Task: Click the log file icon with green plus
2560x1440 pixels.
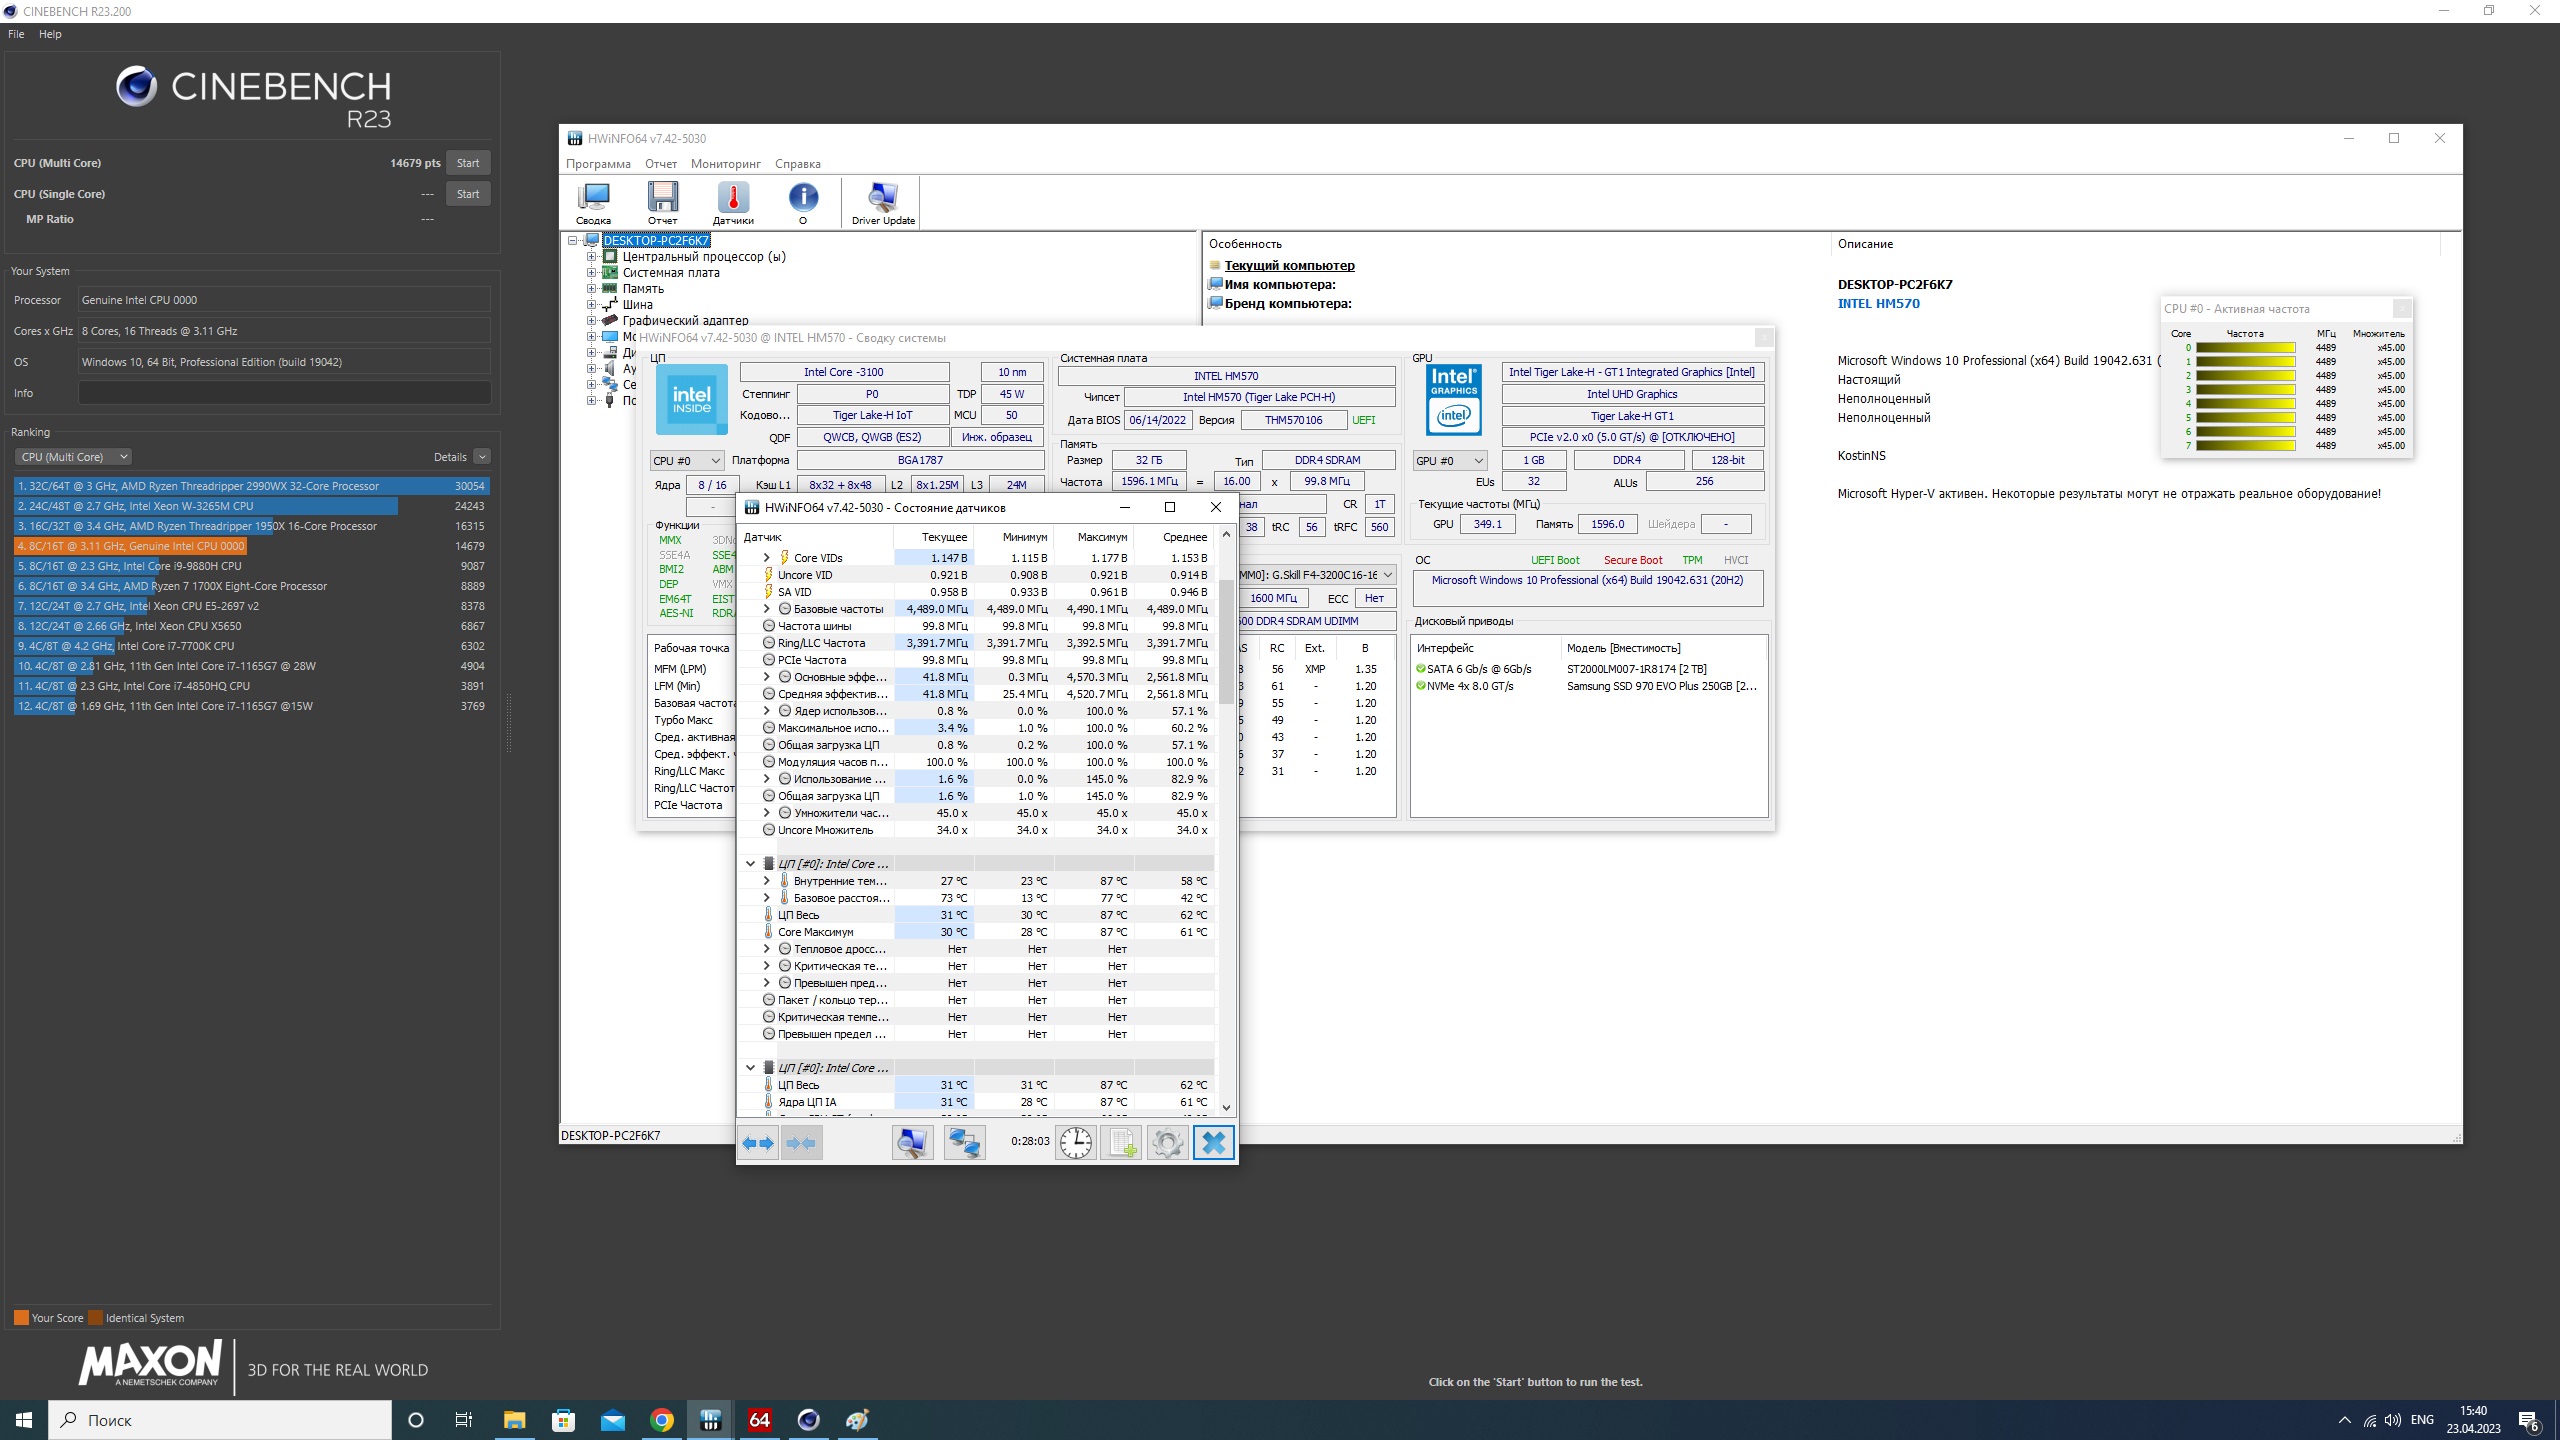Action: pos(1121,1142)
